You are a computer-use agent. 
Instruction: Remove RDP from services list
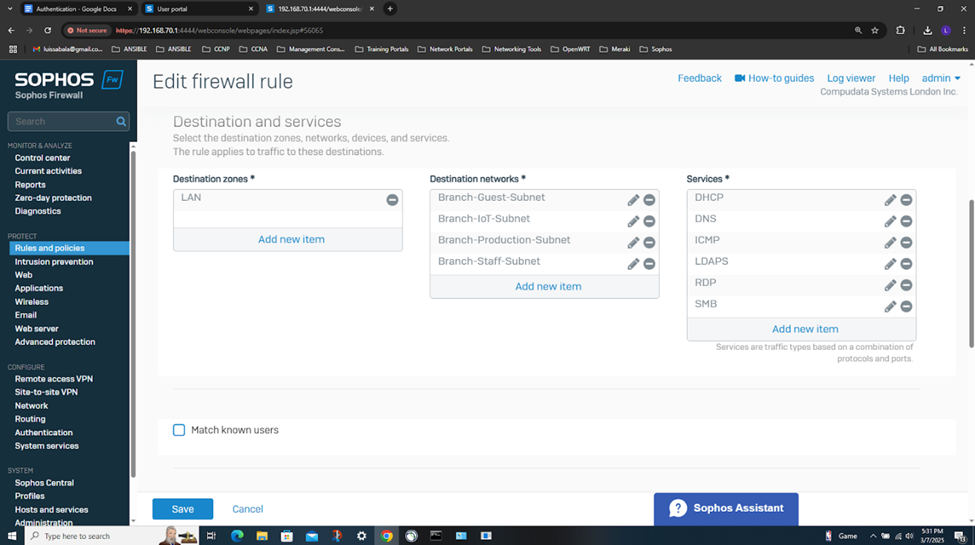pos(907,285)
